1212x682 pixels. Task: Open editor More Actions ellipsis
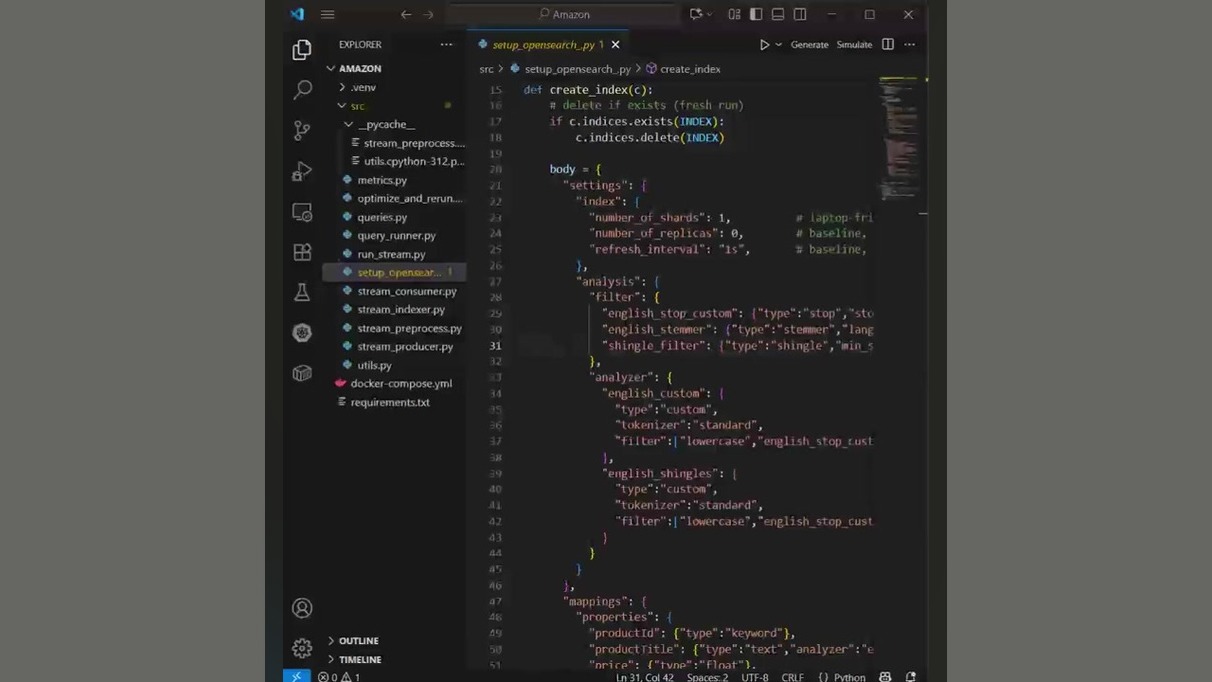tap(909, 44)
